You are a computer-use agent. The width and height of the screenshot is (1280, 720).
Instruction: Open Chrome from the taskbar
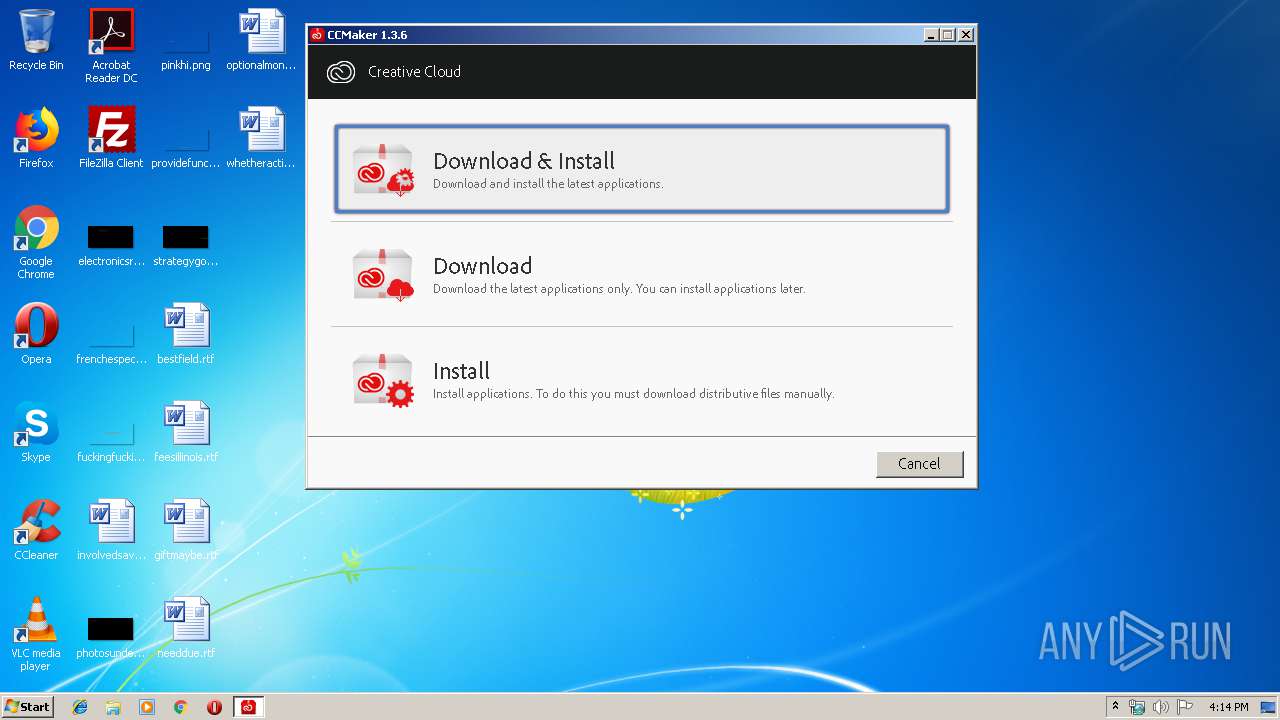tap(180, 707)
